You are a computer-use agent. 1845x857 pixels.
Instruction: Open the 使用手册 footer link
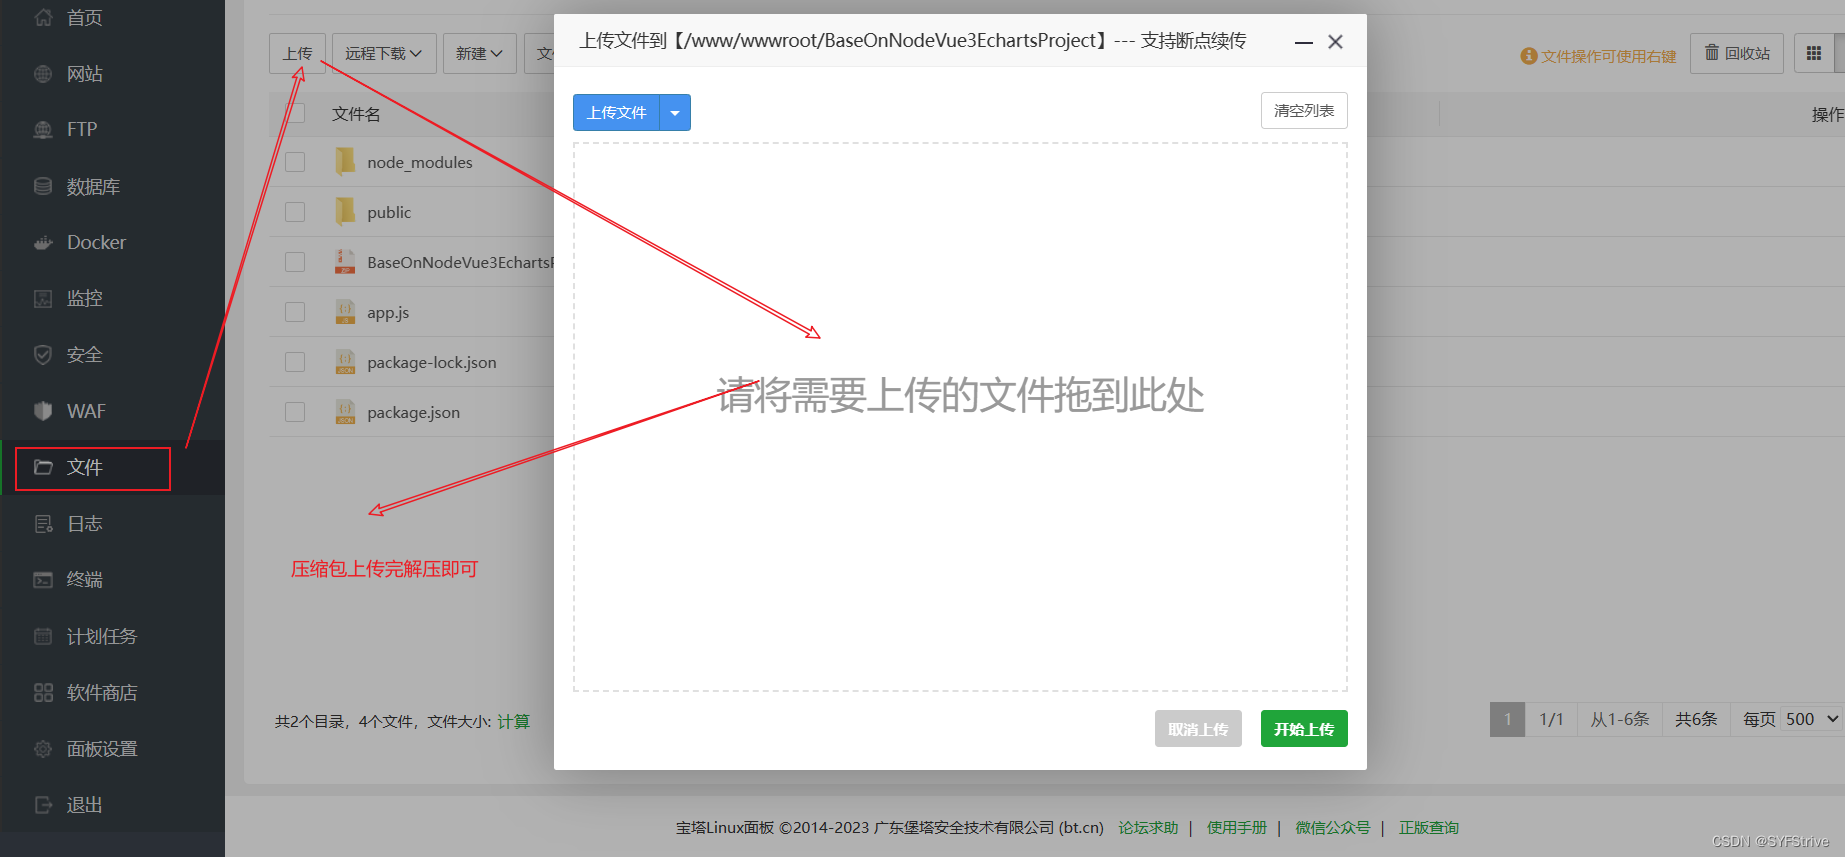click(1237, 827)
